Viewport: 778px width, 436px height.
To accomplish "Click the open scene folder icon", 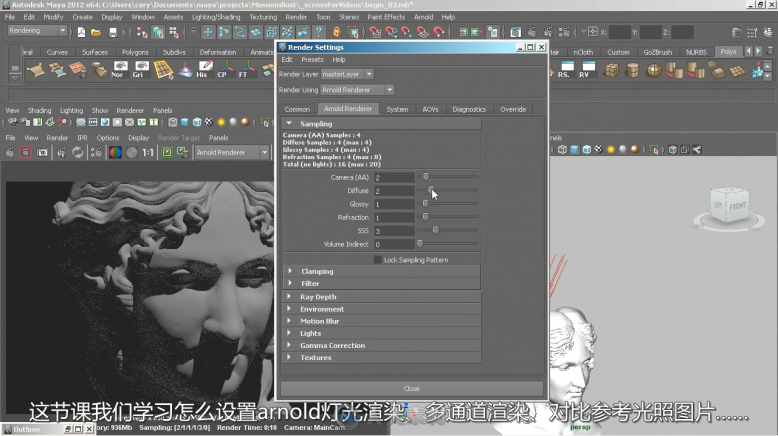I will (x=96, y=33).
